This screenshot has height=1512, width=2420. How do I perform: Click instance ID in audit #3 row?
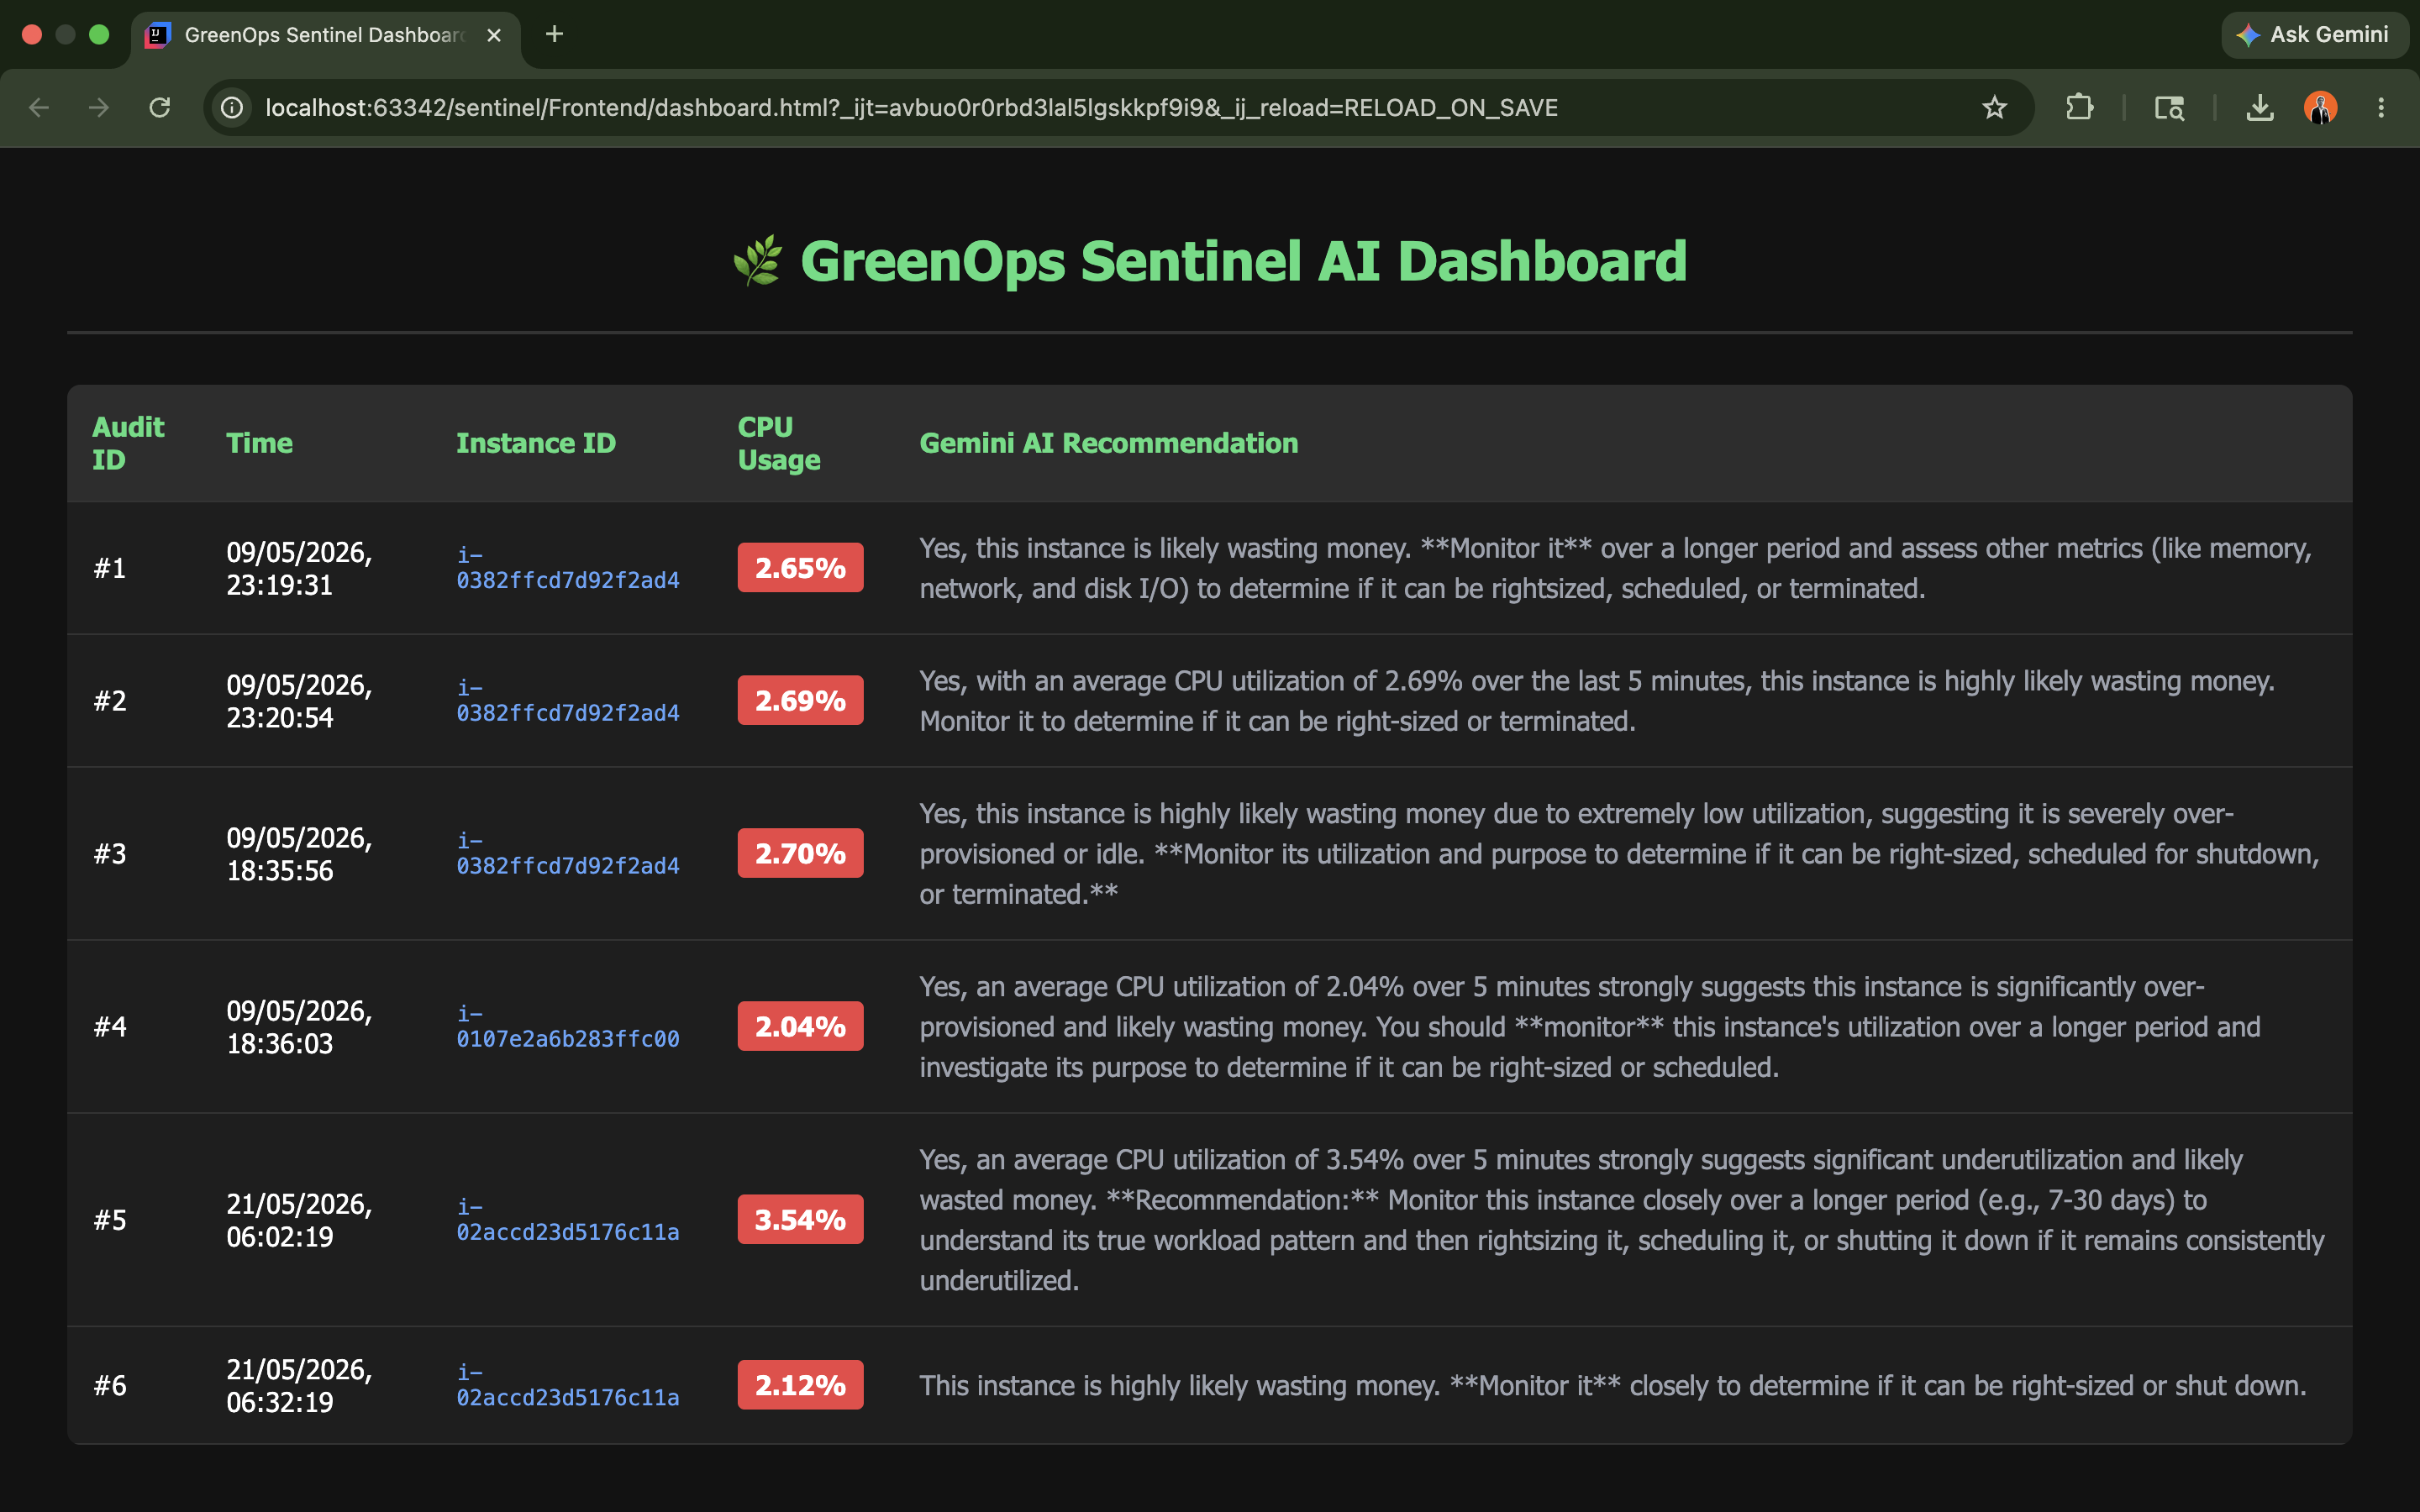[x=568, y=854]
